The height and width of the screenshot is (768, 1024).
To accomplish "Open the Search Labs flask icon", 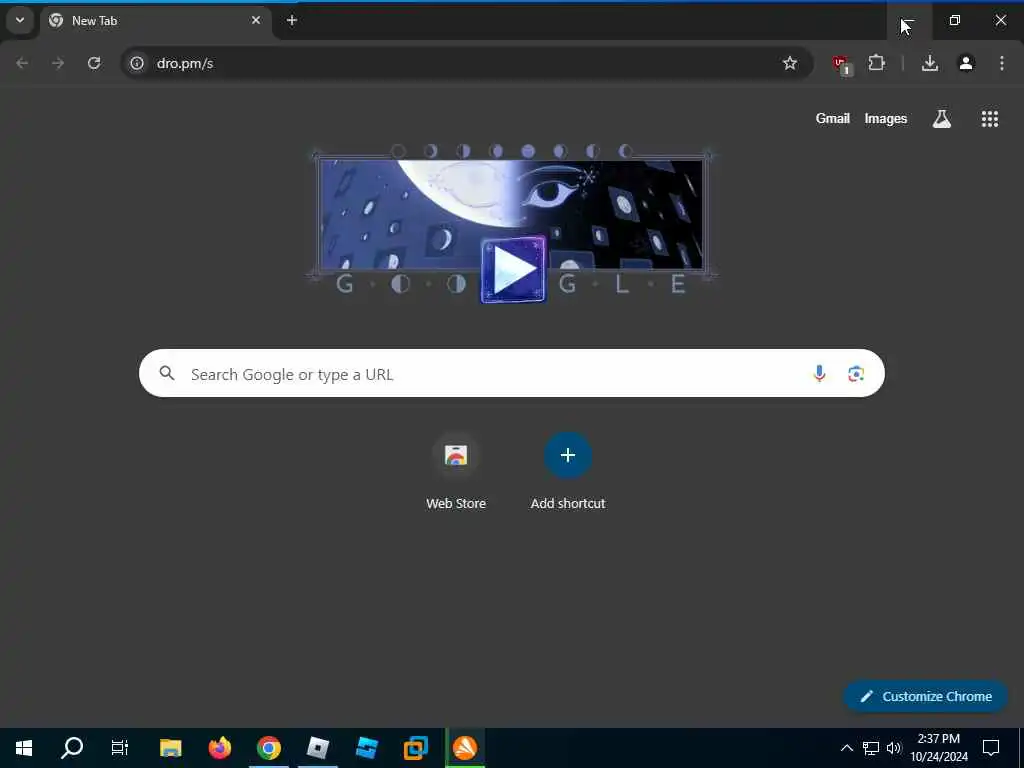I will [x=942, y=118].
